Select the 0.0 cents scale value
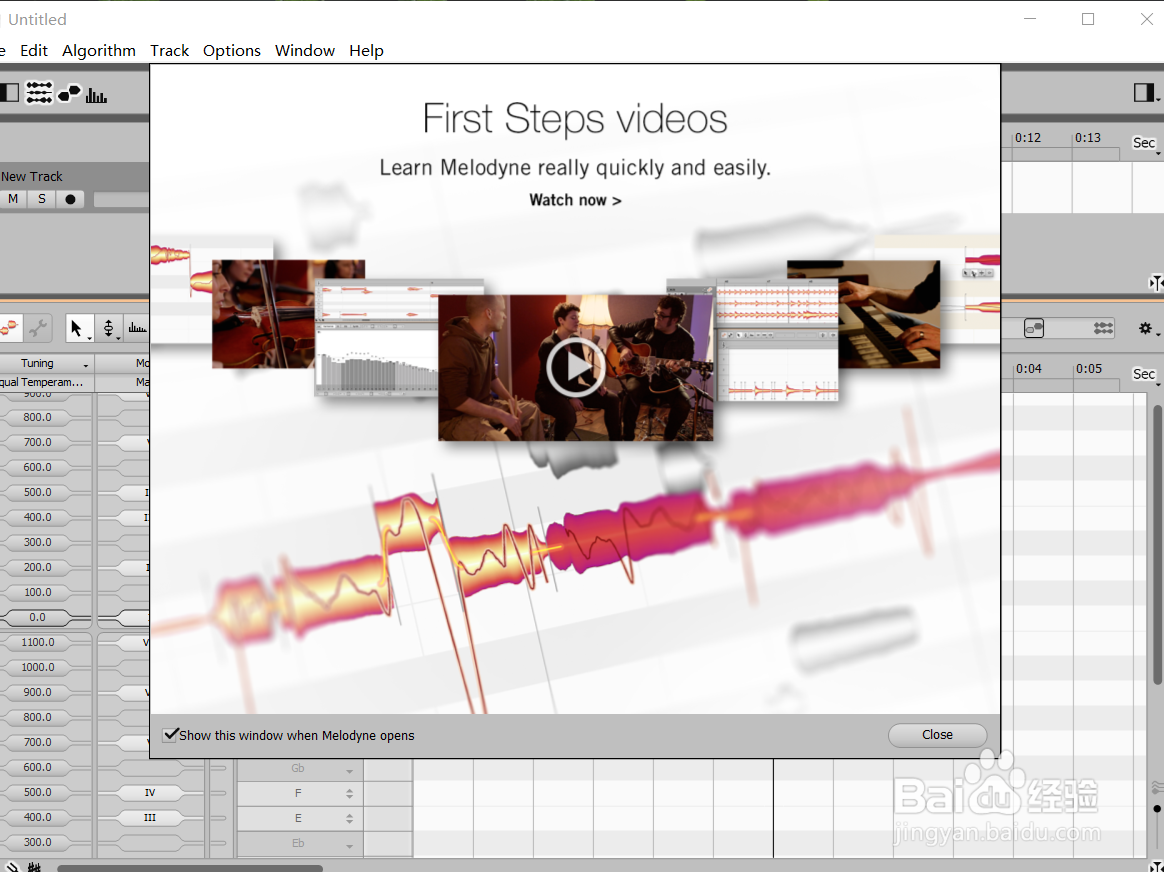This screenshot has height=872, width=1164. pos(37,617)
